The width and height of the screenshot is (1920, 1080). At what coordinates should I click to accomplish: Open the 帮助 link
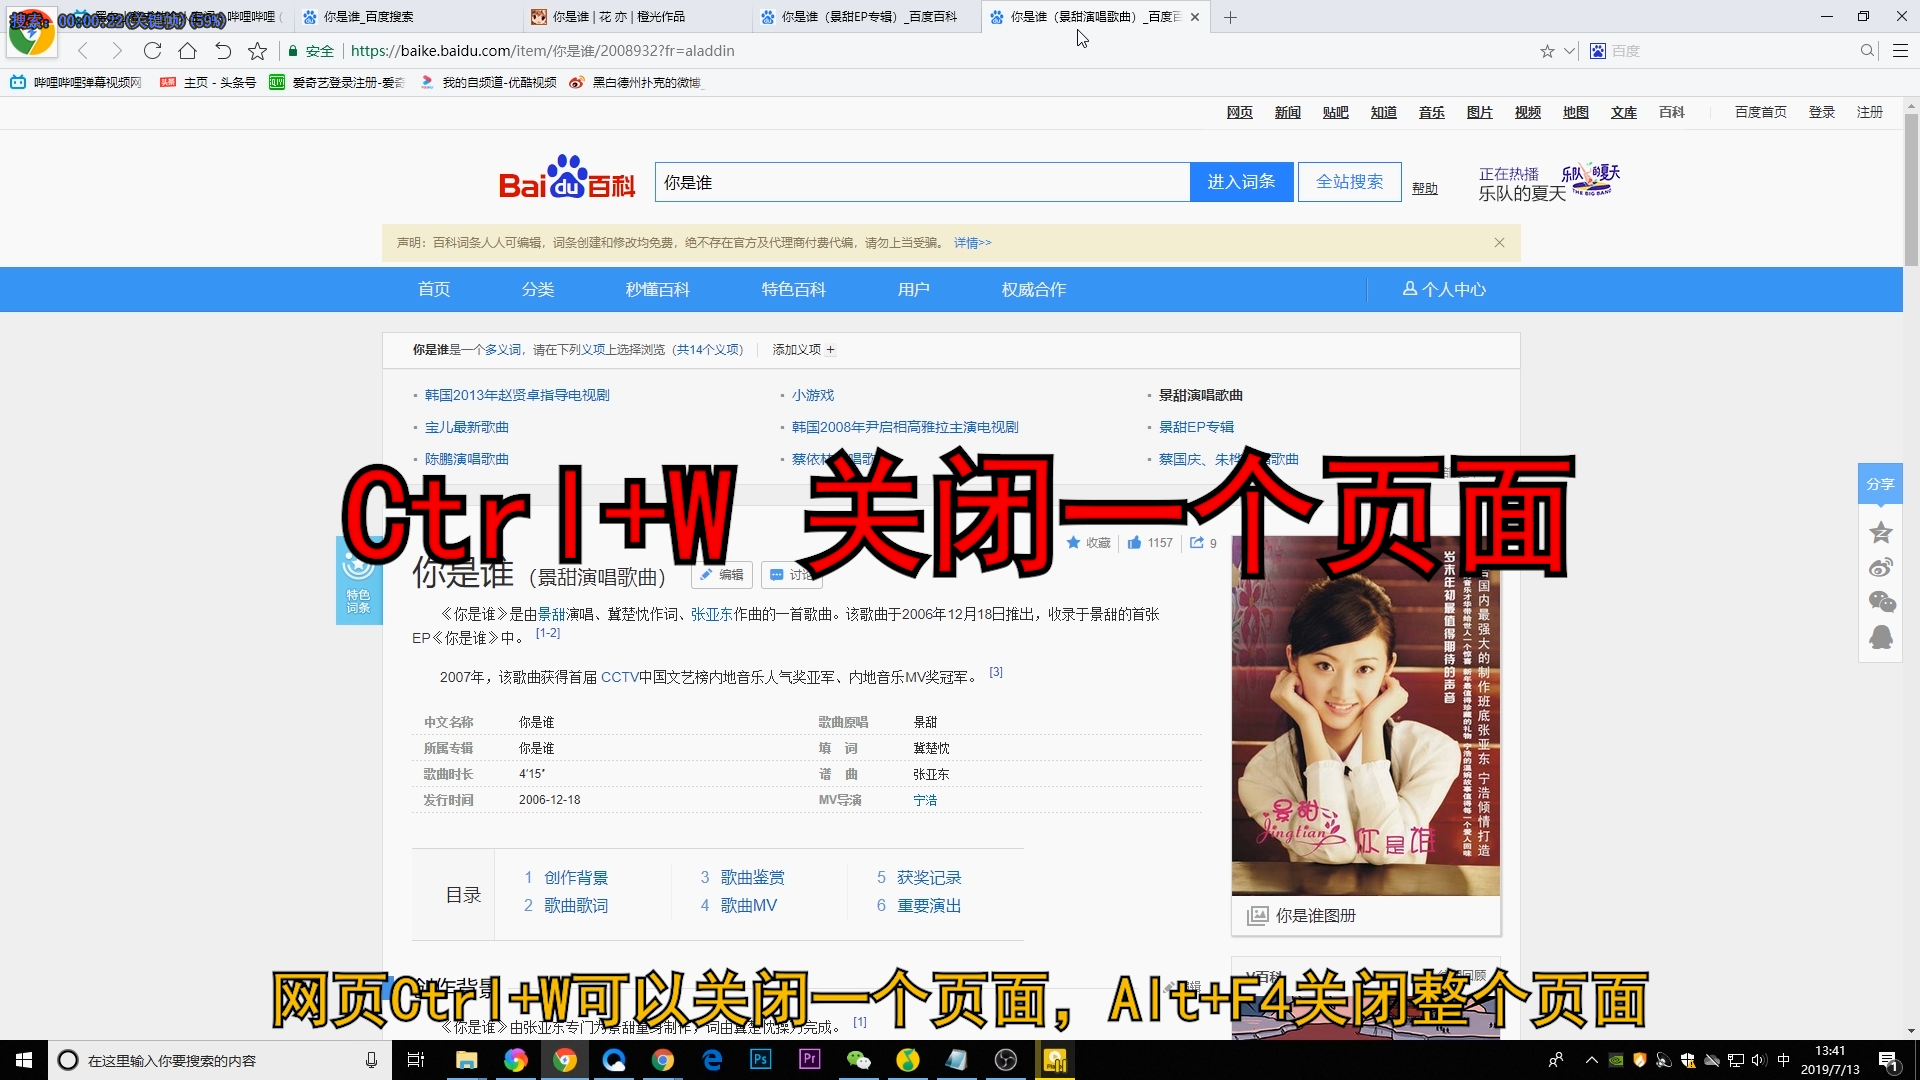pos(1424,189)
